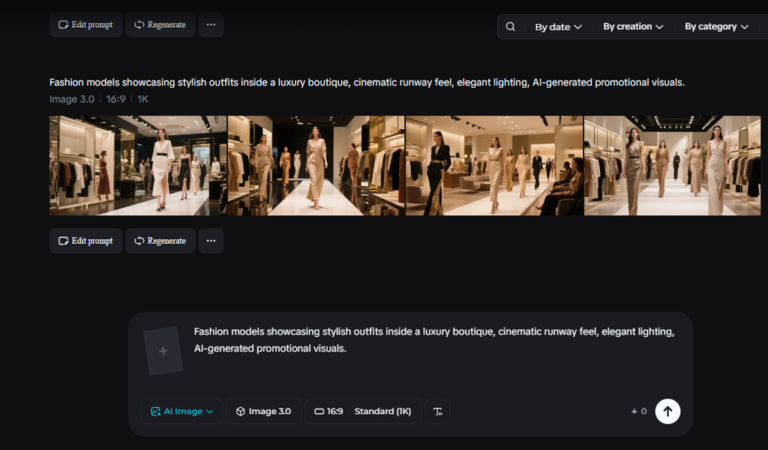
Task: Open the 16:9 Standard (1K) ratio settings
Action: pos(363,411)
